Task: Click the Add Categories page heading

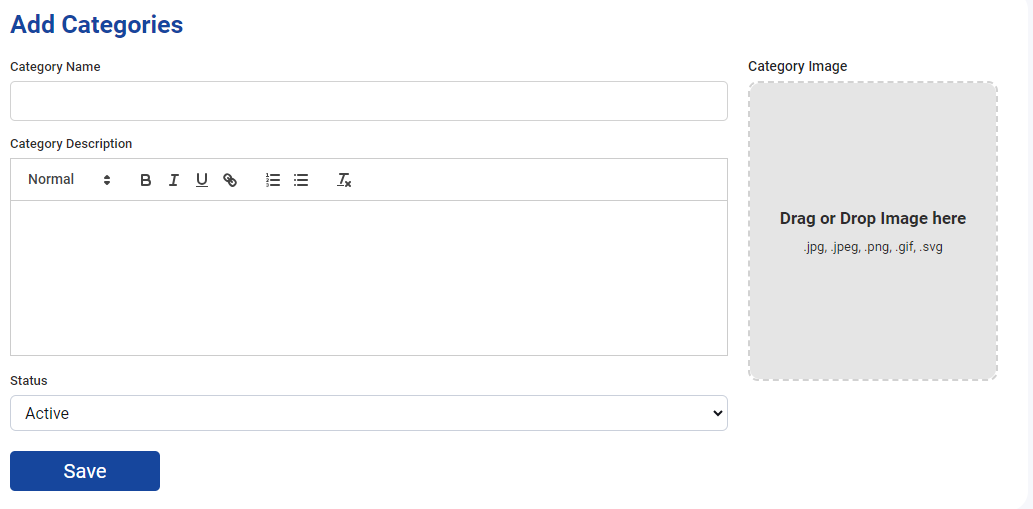Action: 97,24
